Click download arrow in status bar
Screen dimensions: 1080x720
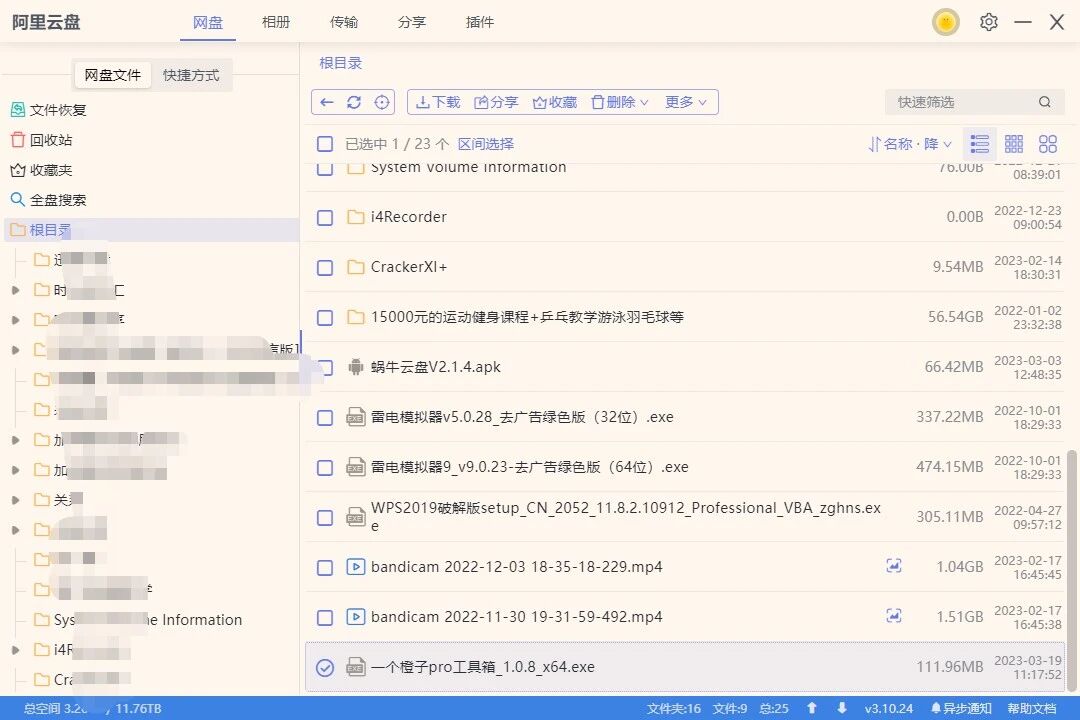click(x=842, y=708)
